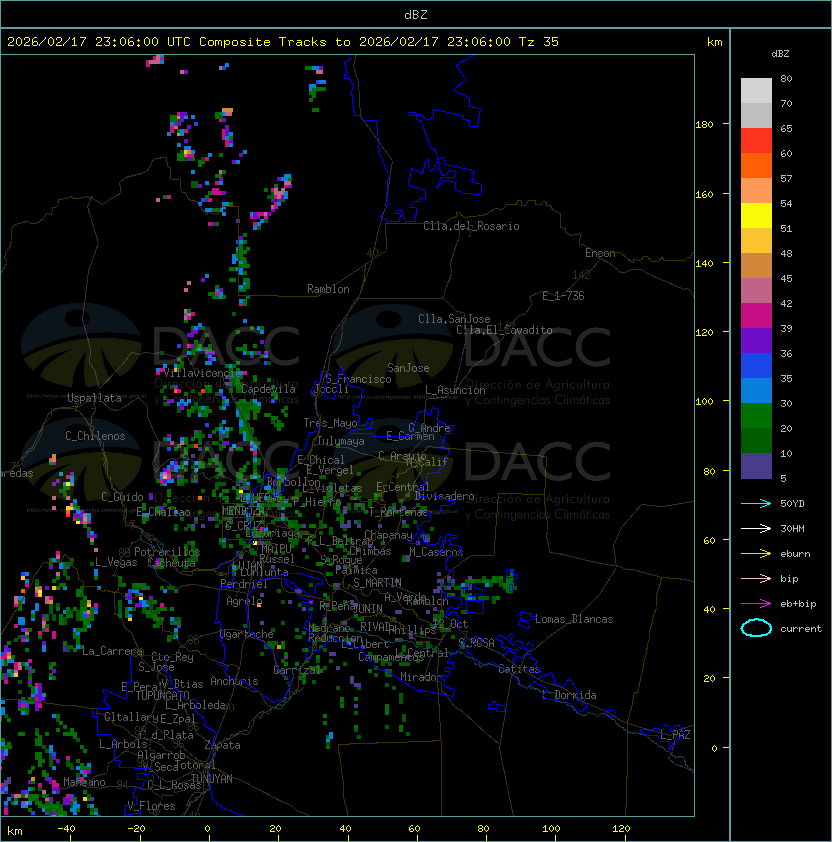Click the '60' tick on bottom axis
Viewport: 832px width, 842px height.
414,829
